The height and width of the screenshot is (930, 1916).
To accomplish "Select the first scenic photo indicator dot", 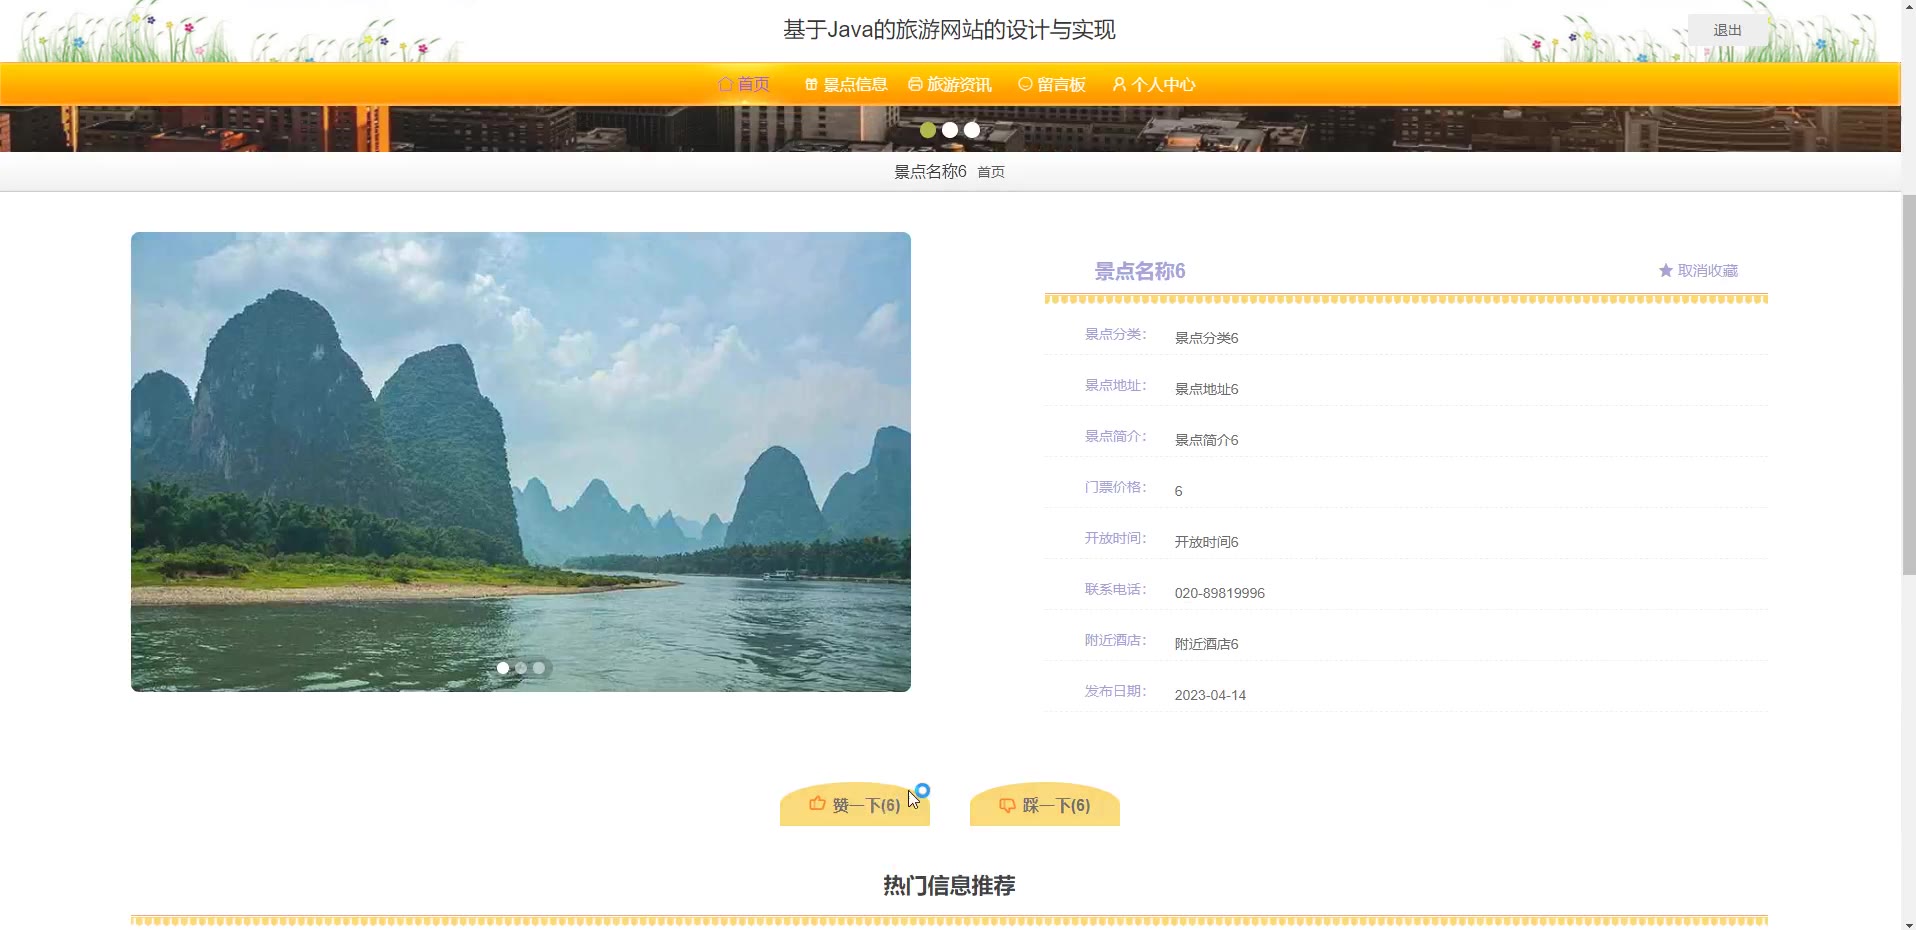I will tap(503, 668).
